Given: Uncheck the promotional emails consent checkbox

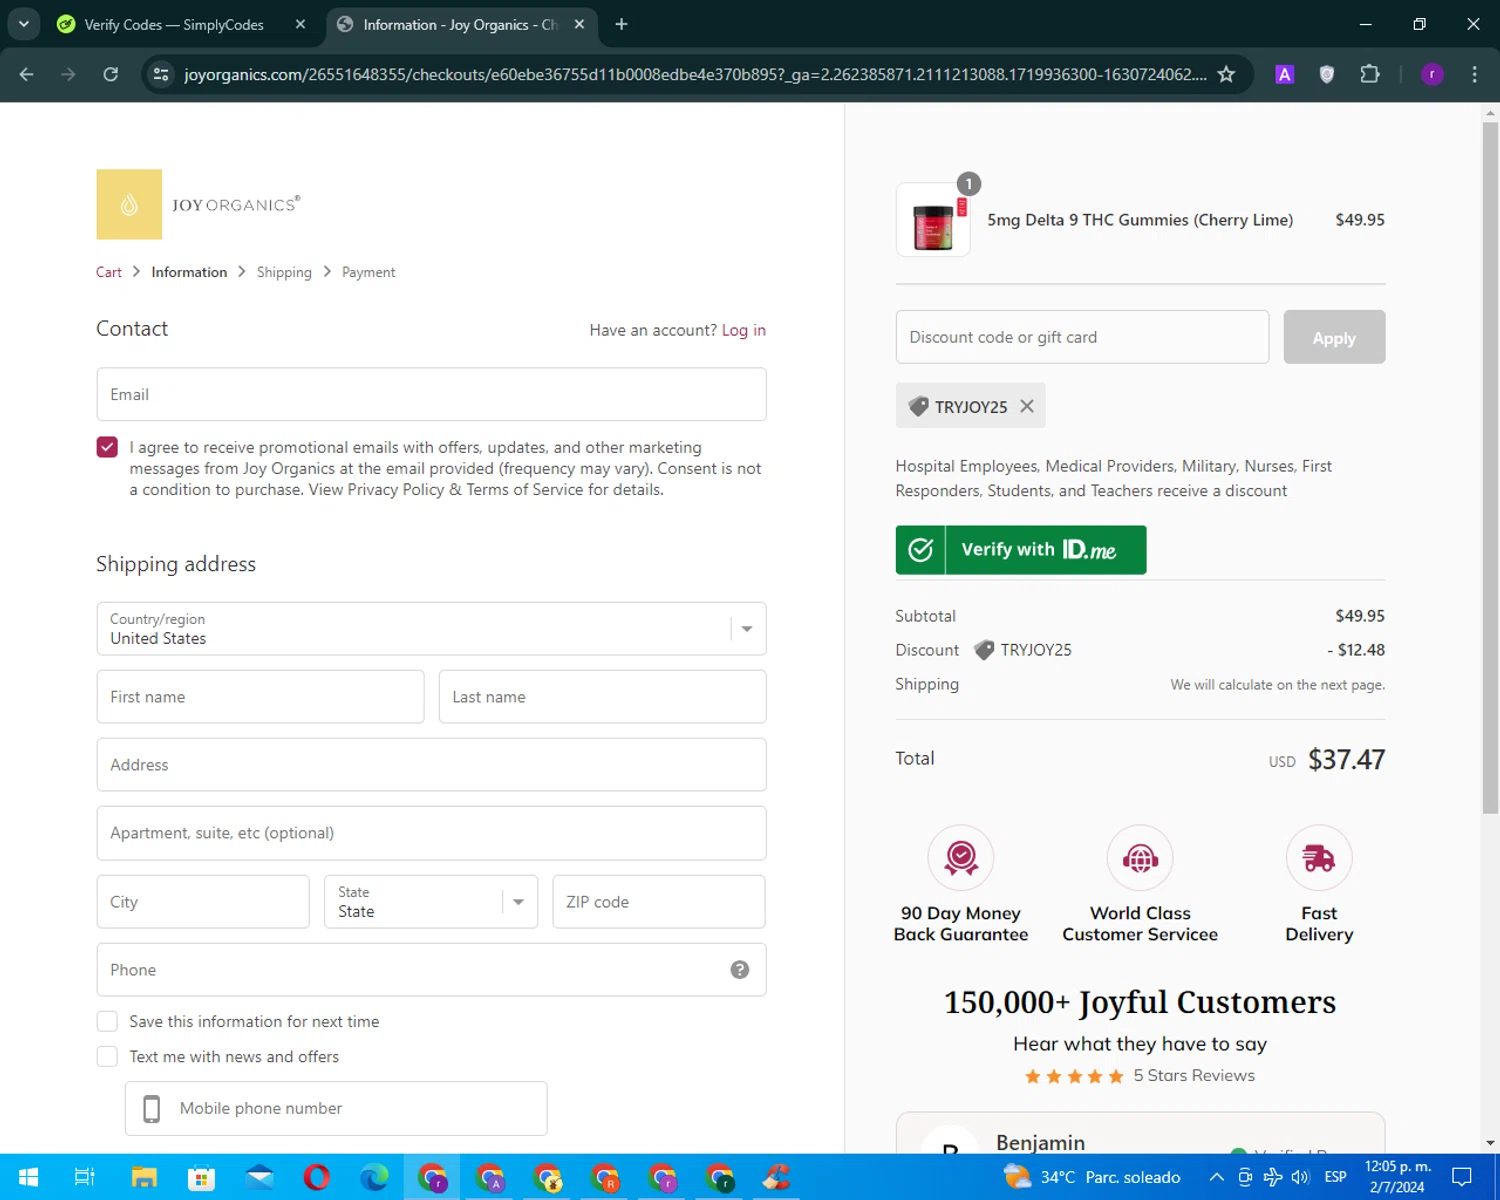Looking at the screenshot, I should (x=107, y=447).
